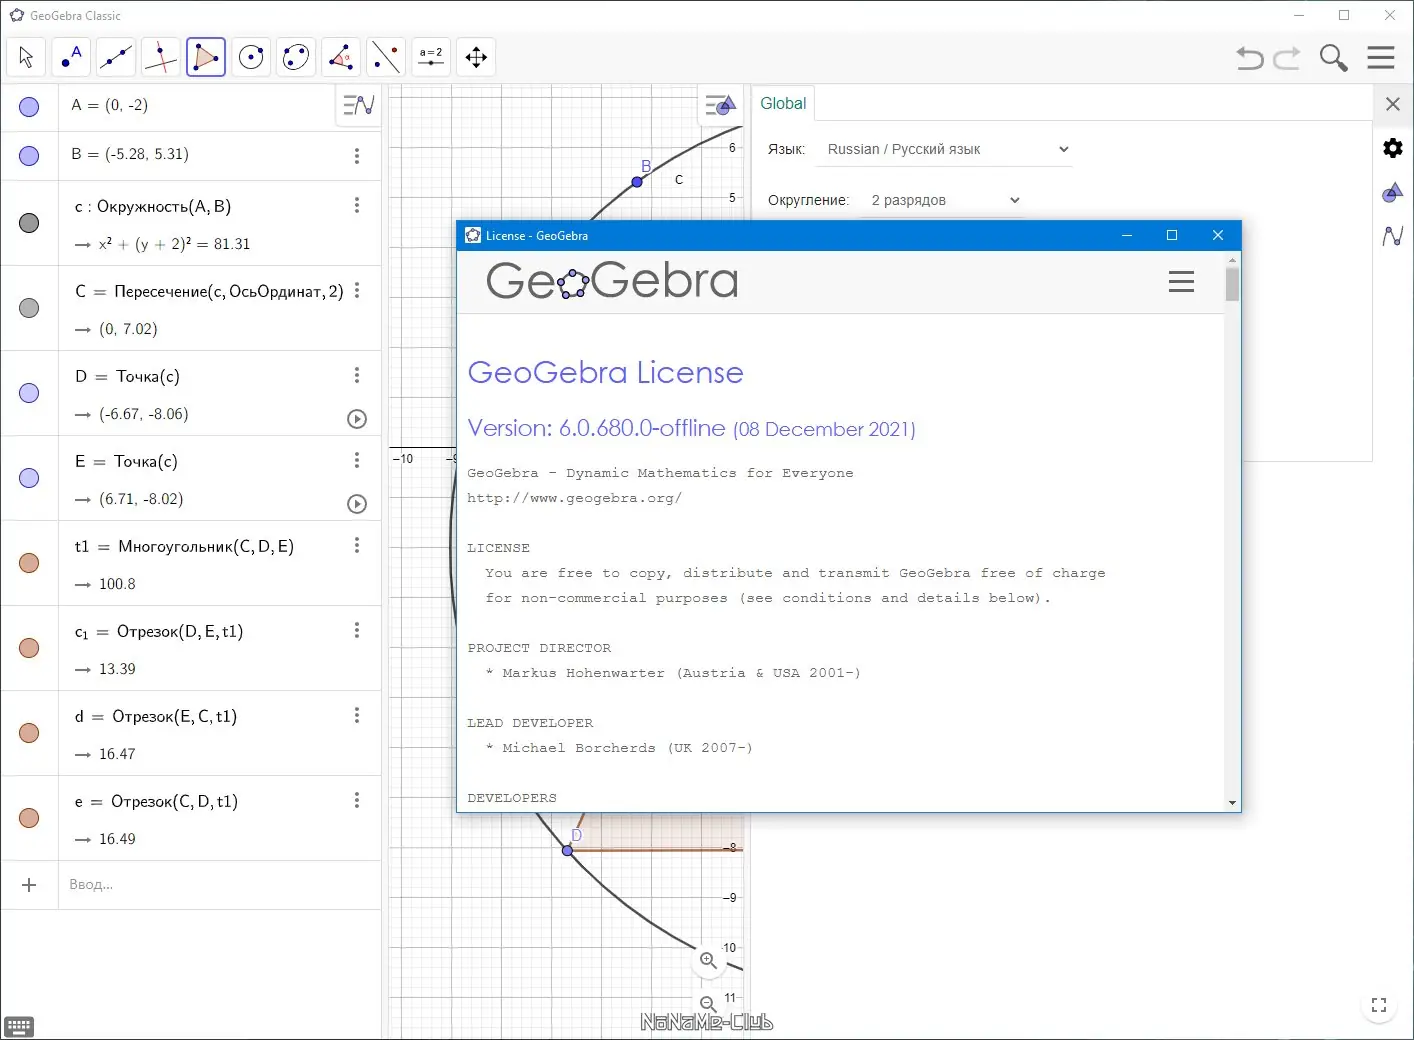Open the geogebra.org link in license
Screen dimensions: 1414x1040
coord(574,498)
